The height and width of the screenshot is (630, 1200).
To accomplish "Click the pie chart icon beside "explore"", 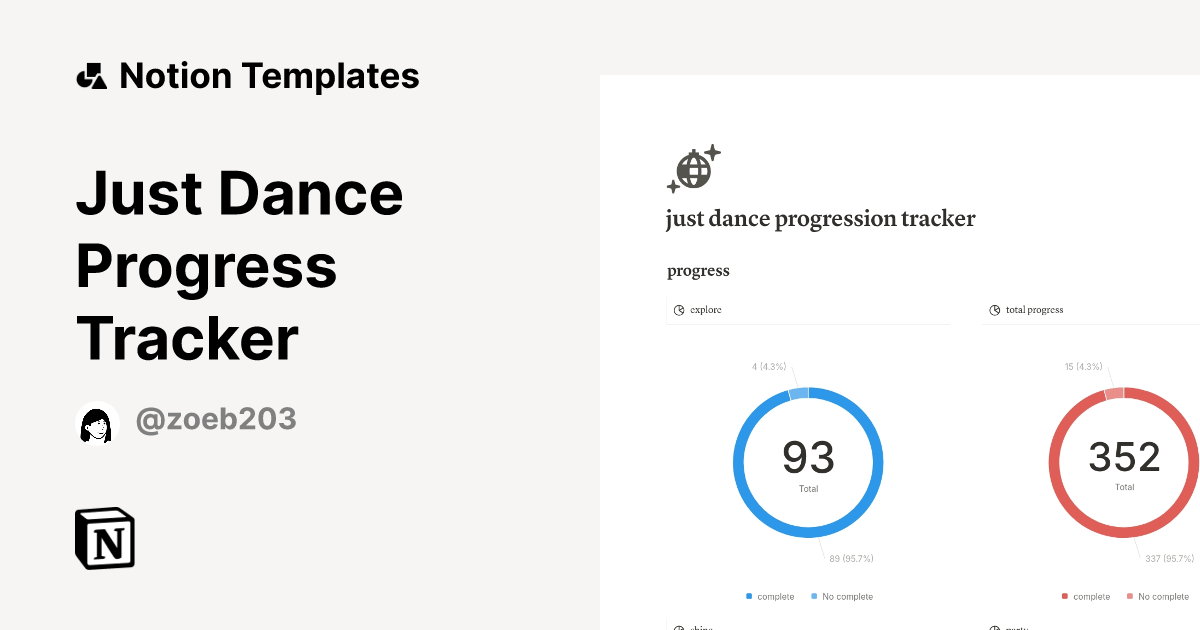I will [x=677, y=310].
